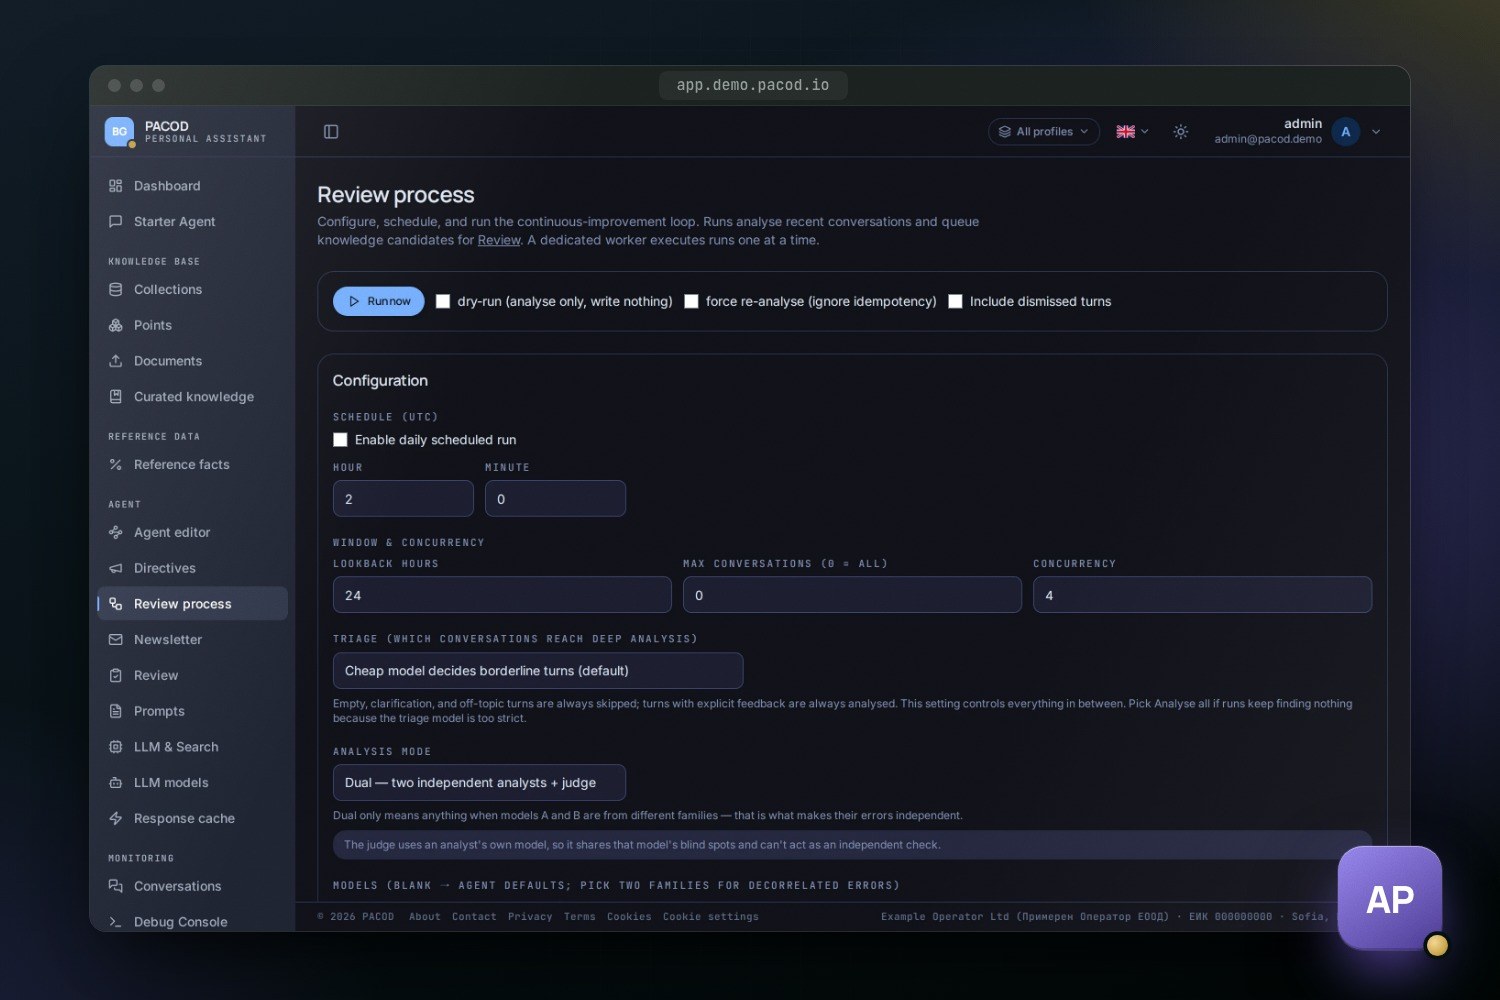Viewport: 1500px width, 1000px height.
Task: Click the Lookback hours field
Action: tap(502, 595)
